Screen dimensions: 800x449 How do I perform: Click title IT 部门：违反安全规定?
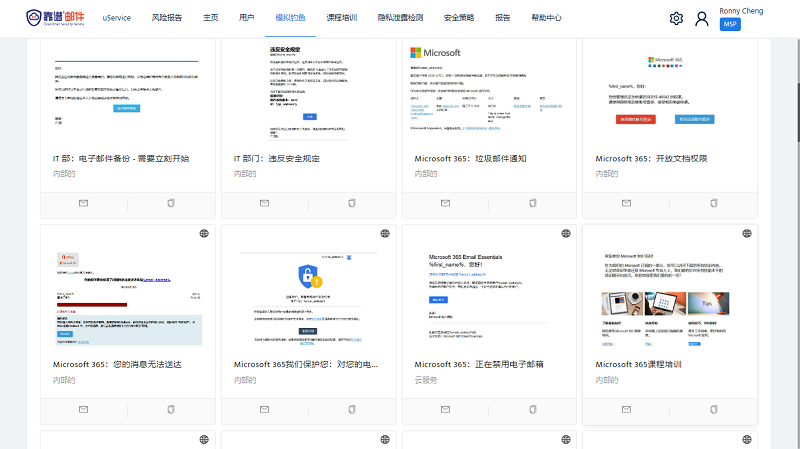click(x=277, y=159)
